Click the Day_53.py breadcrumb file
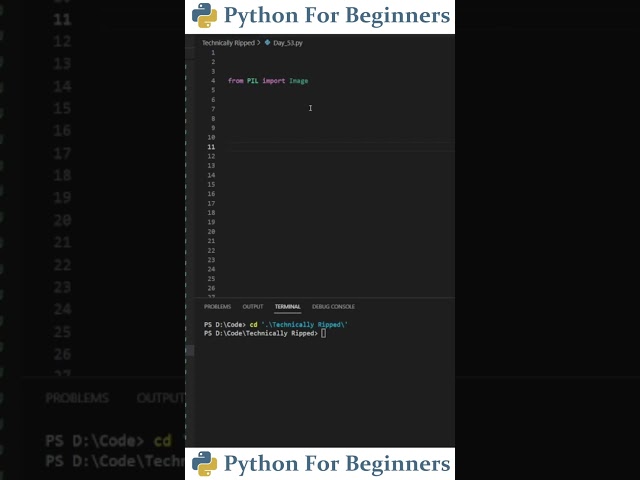The width and height of the screenshot is (640, 480). [288, 43]
